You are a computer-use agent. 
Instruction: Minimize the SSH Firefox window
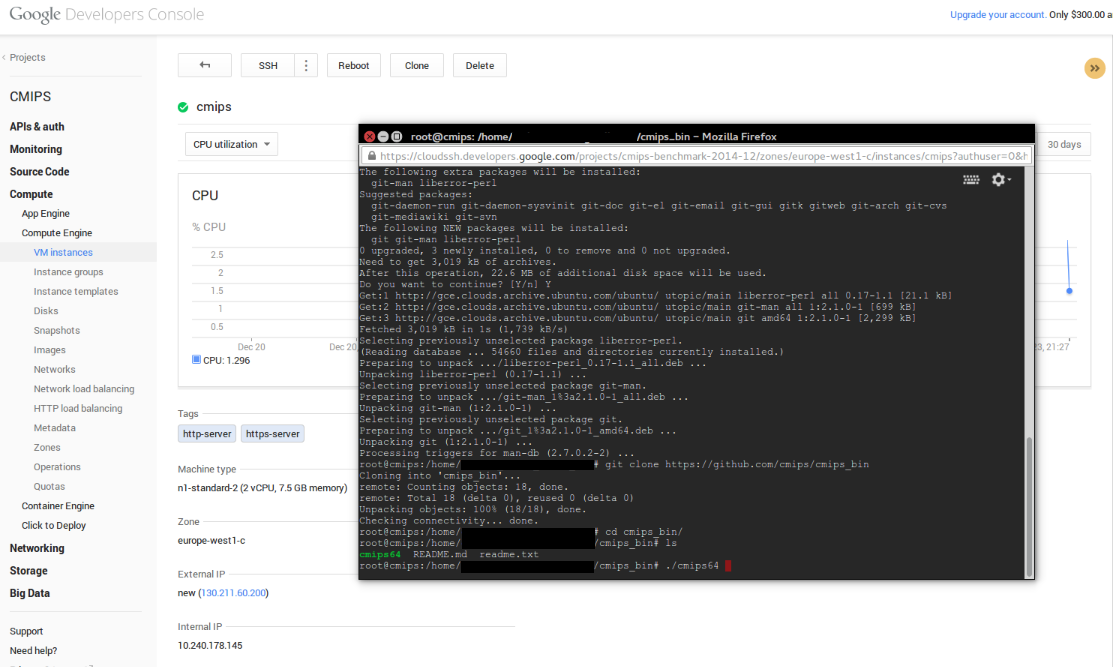click(x=383, y=136)
